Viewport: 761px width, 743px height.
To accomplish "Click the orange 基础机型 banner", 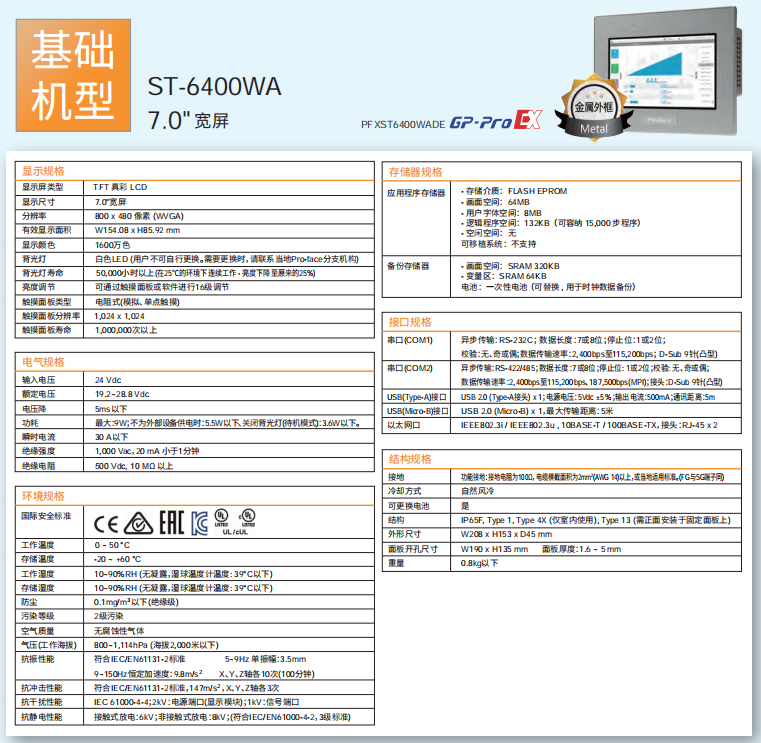I will 73,75.
